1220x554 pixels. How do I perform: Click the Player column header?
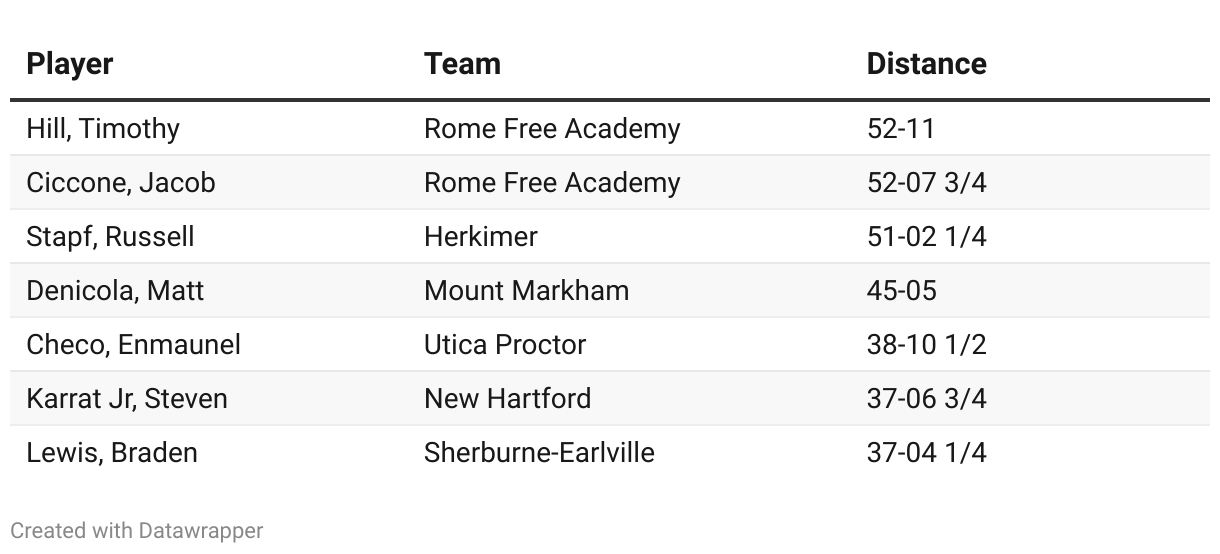69,64
